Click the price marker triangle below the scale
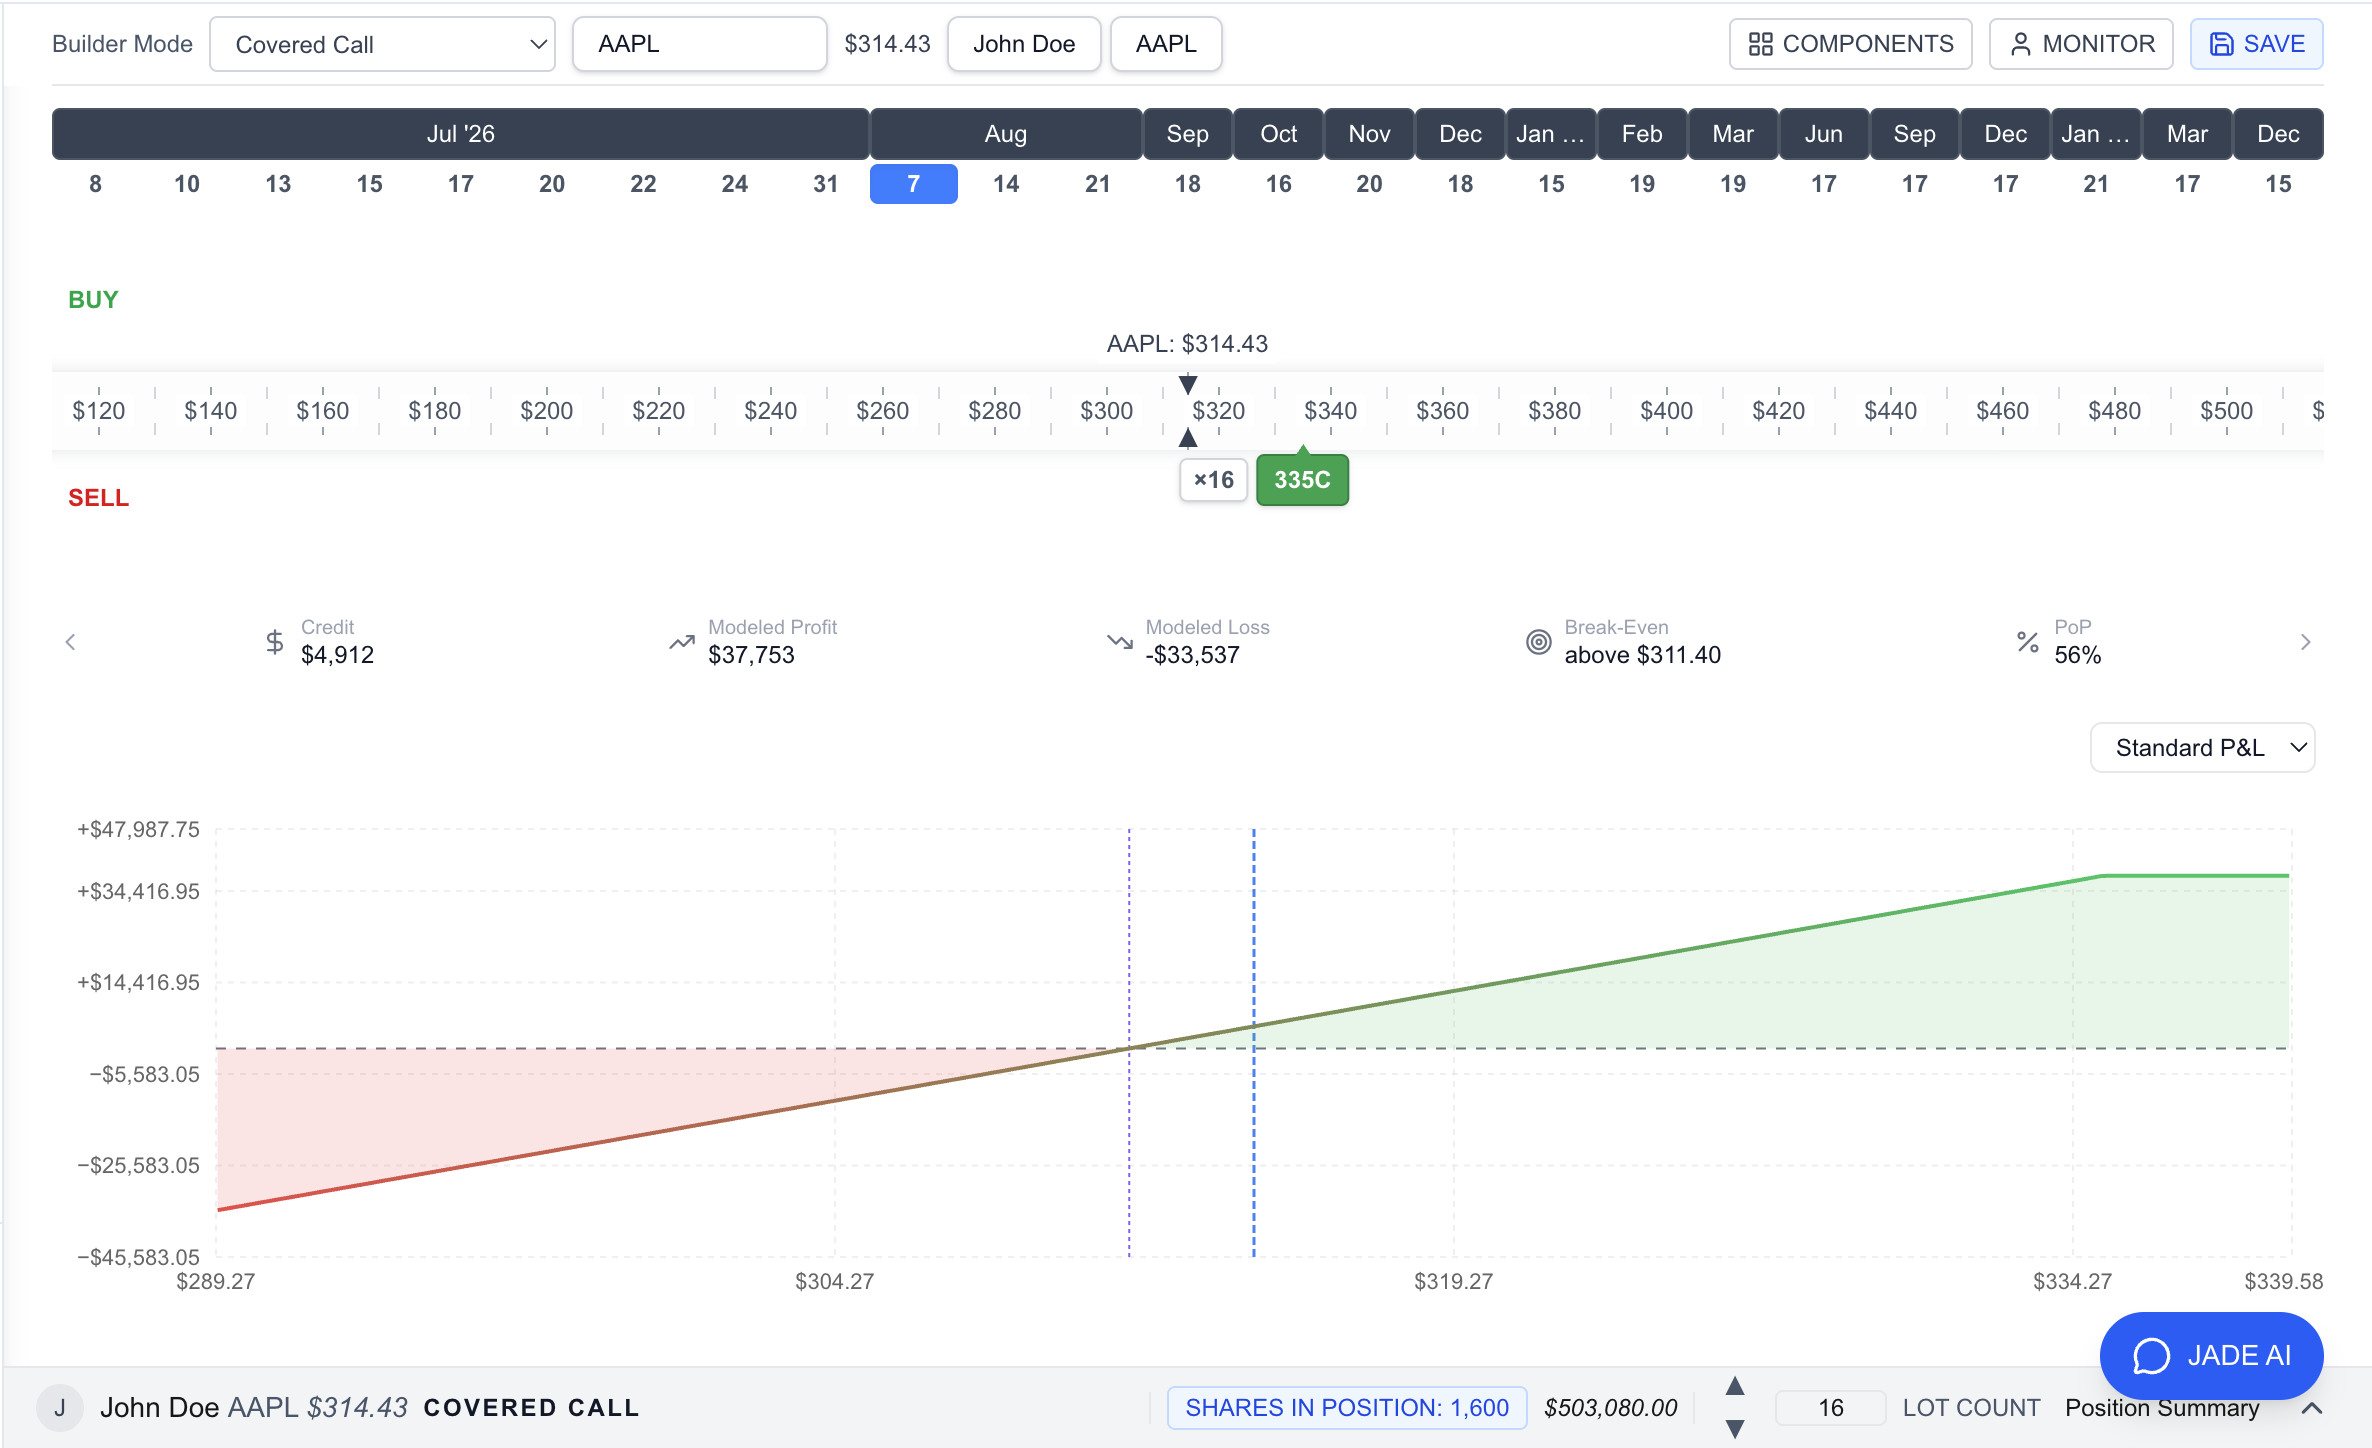Screen dimensions: 2372x1448 pos(1188,438)
